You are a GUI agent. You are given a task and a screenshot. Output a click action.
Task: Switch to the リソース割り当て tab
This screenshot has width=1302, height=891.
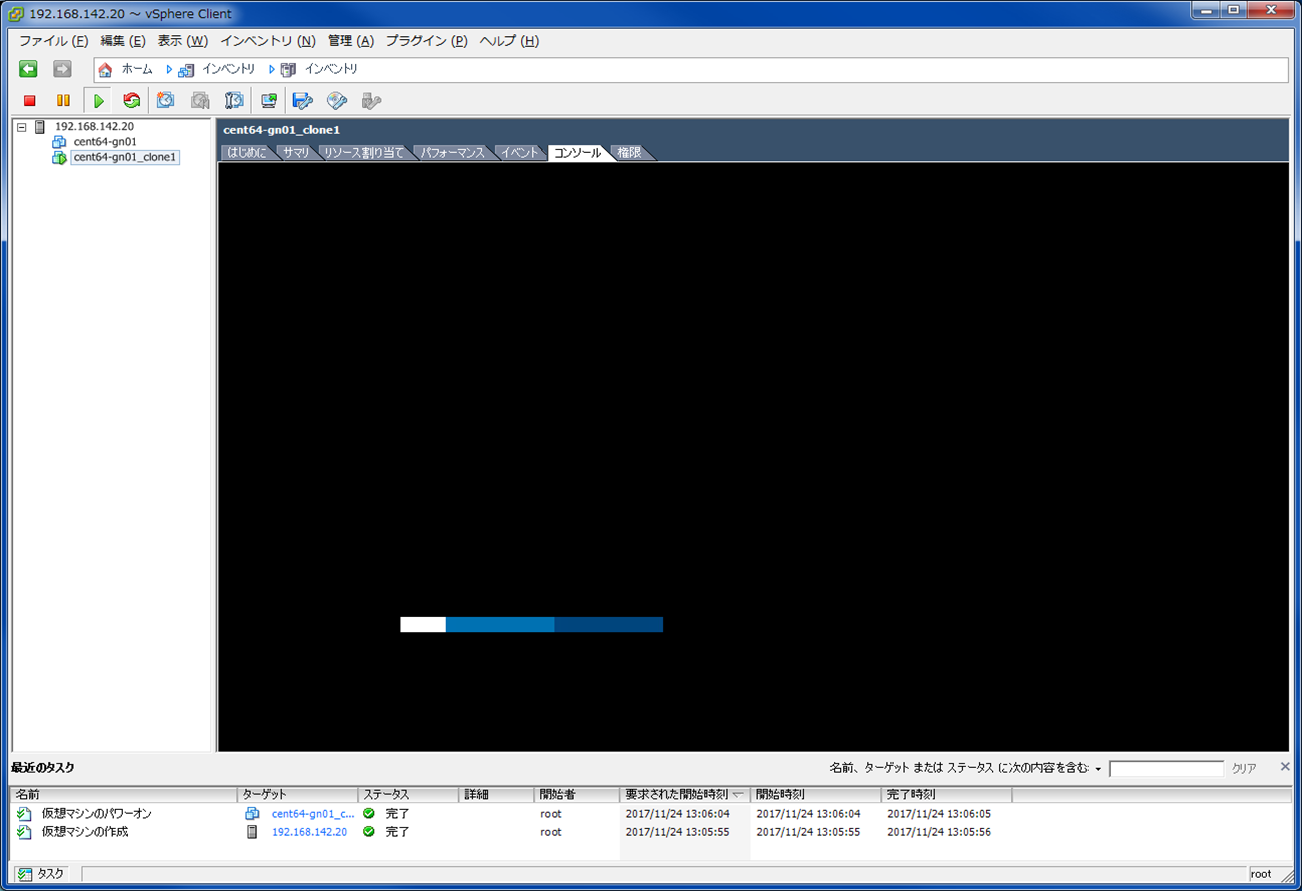coord(364,153)
